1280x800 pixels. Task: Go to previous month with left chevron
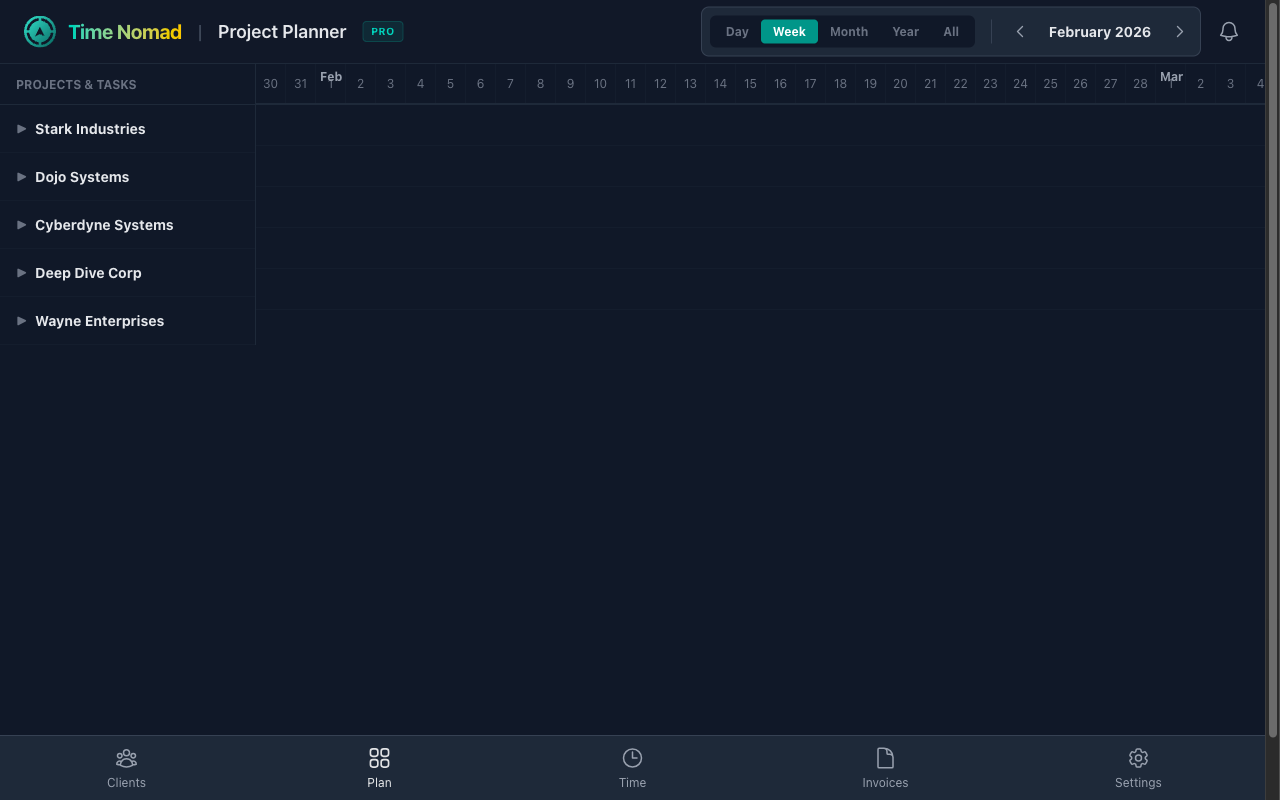(1020, 32)
